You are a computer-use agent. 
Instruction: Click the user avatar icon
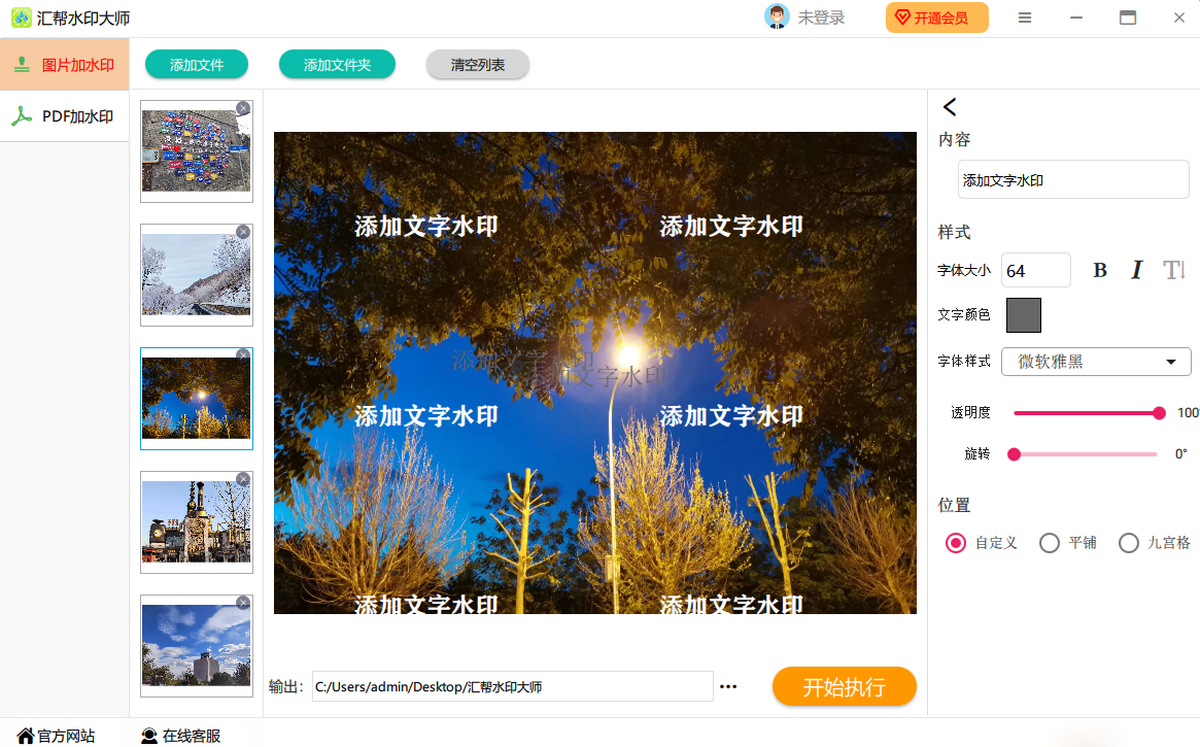[777, 17]
